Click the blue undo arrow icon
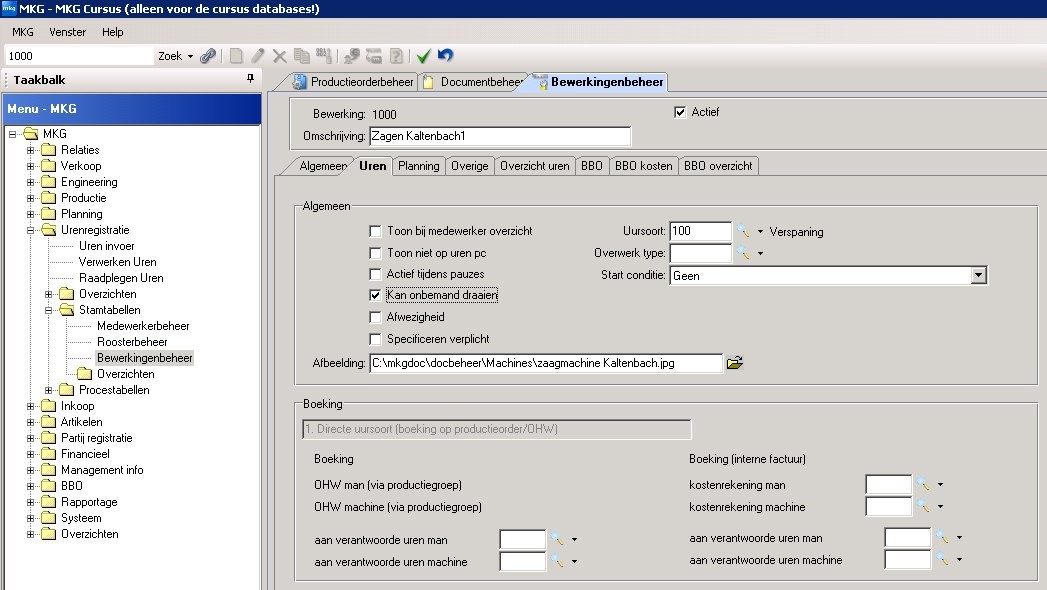This screenshot has width=1047, height=590. coord(445,55)
